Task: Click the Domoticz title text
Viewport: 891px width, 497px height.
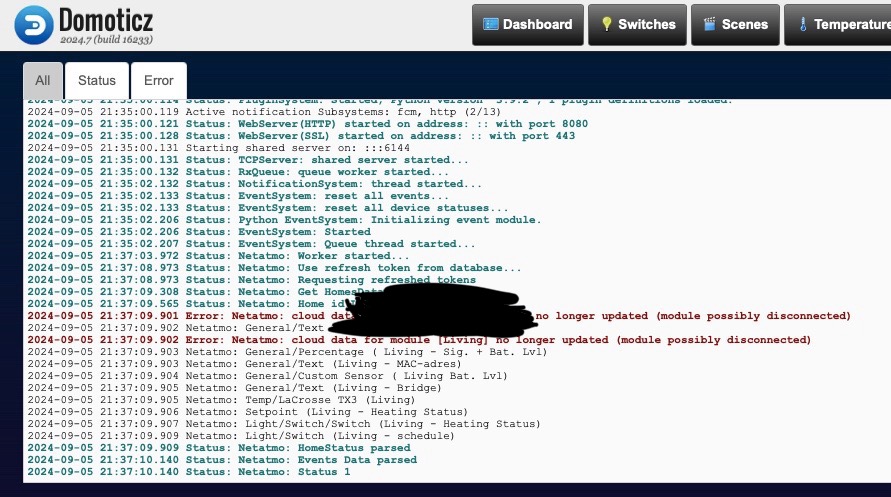Action: pyautogui.click(x=106, y=20)
